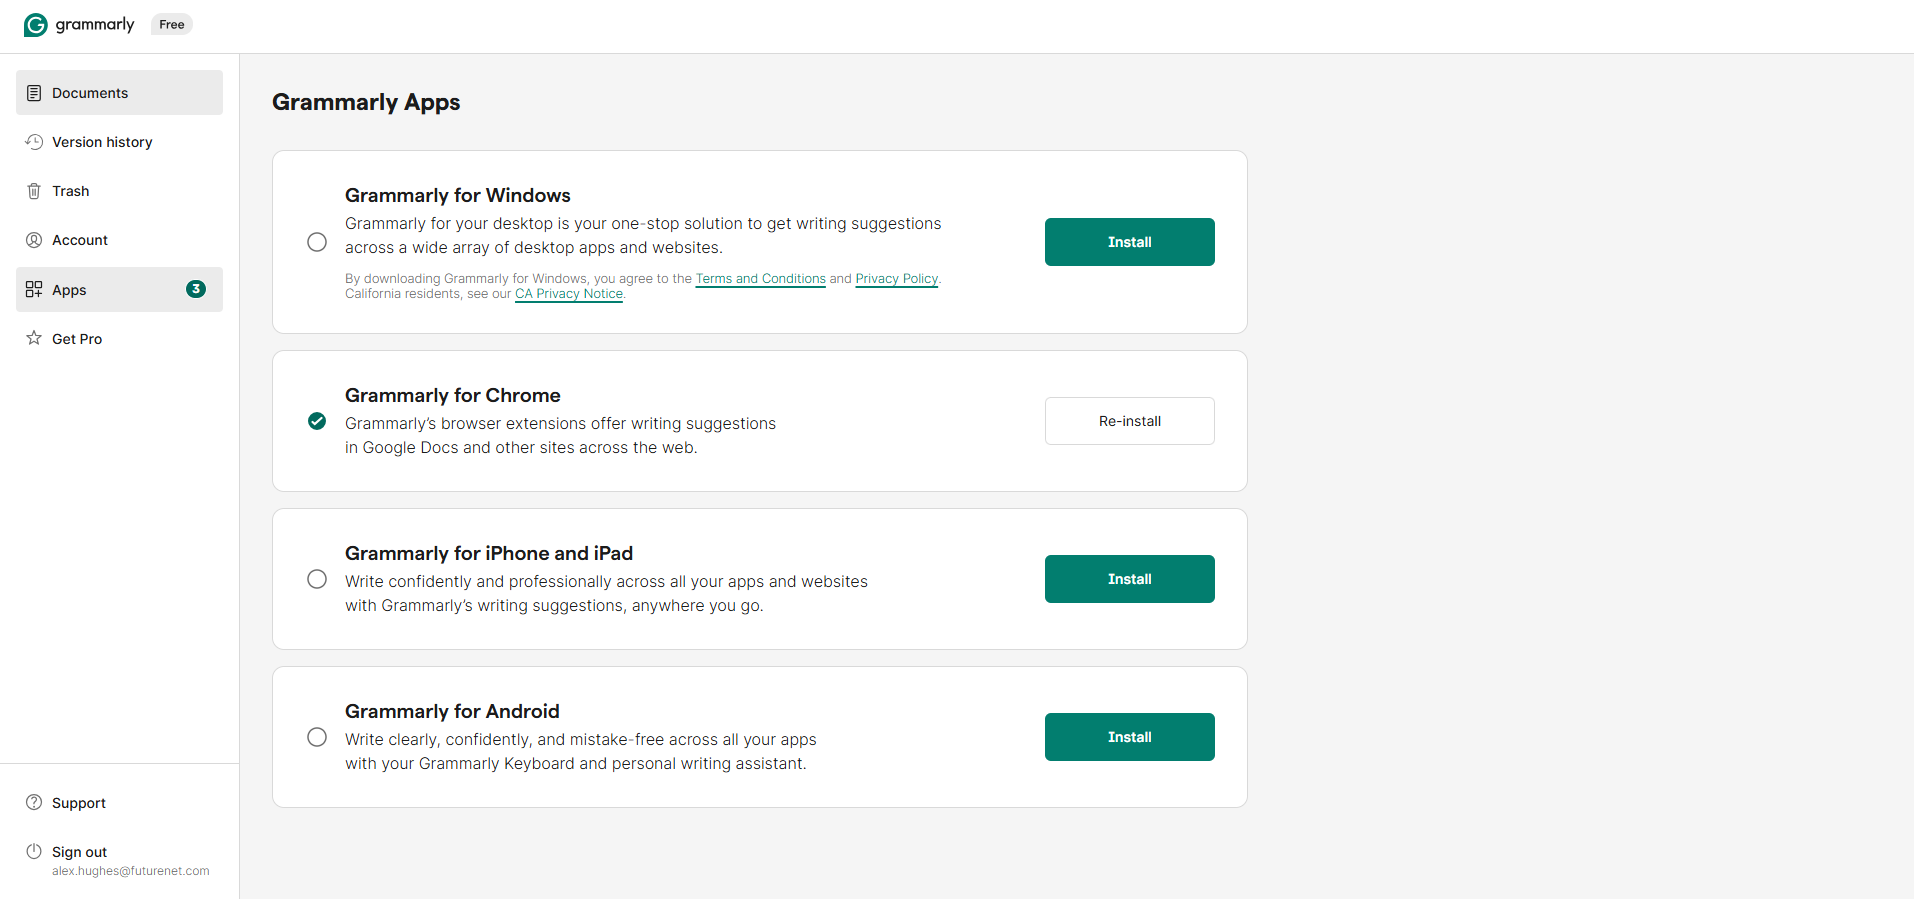
Task: Open Trash using the trash can icon
Action: 34,190
